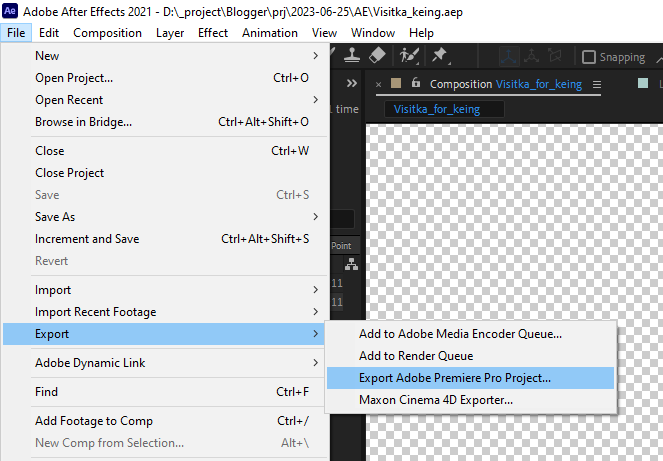This screenshot has width=663, height=461.
Task: Toggle the composition panel lock icon
Action: (x=416, y=82)
